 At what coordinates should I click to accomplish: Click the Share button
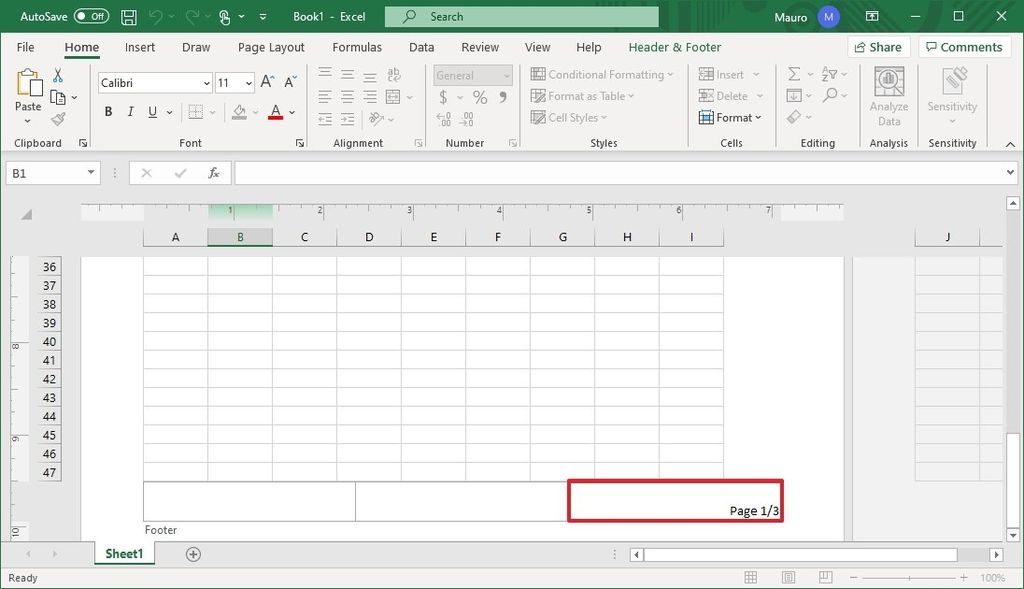879,46
